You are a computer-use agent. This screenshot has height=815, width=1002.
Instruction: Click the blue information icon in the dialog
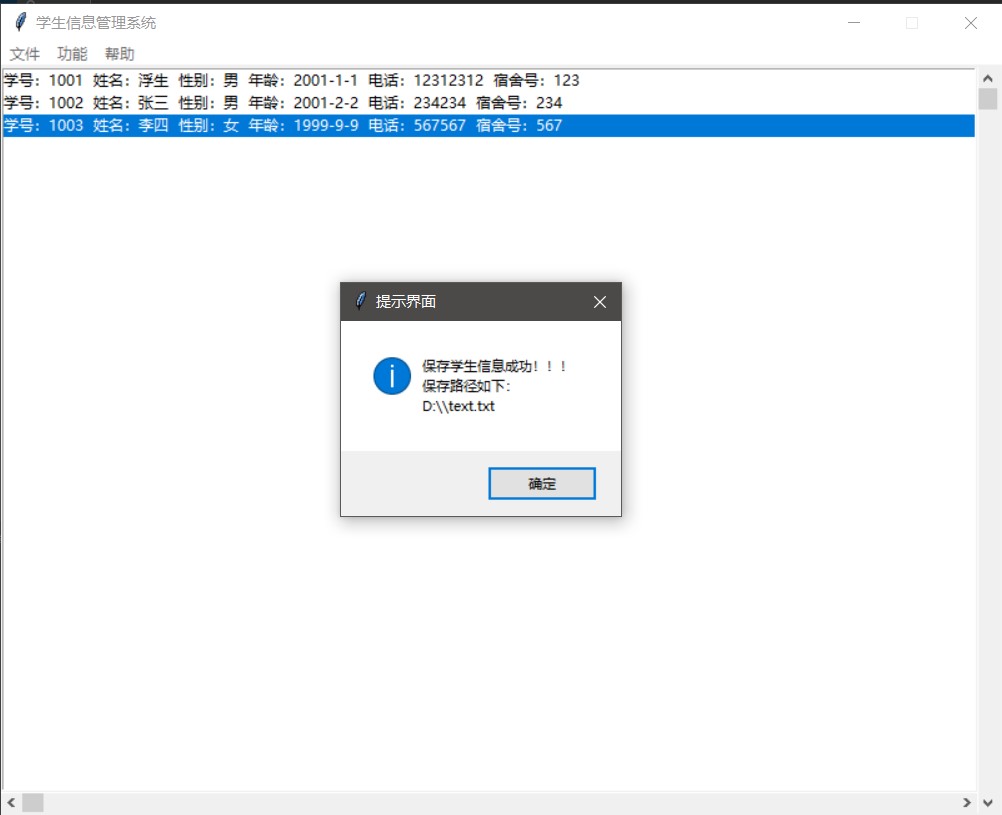click(x=392, y=376)
